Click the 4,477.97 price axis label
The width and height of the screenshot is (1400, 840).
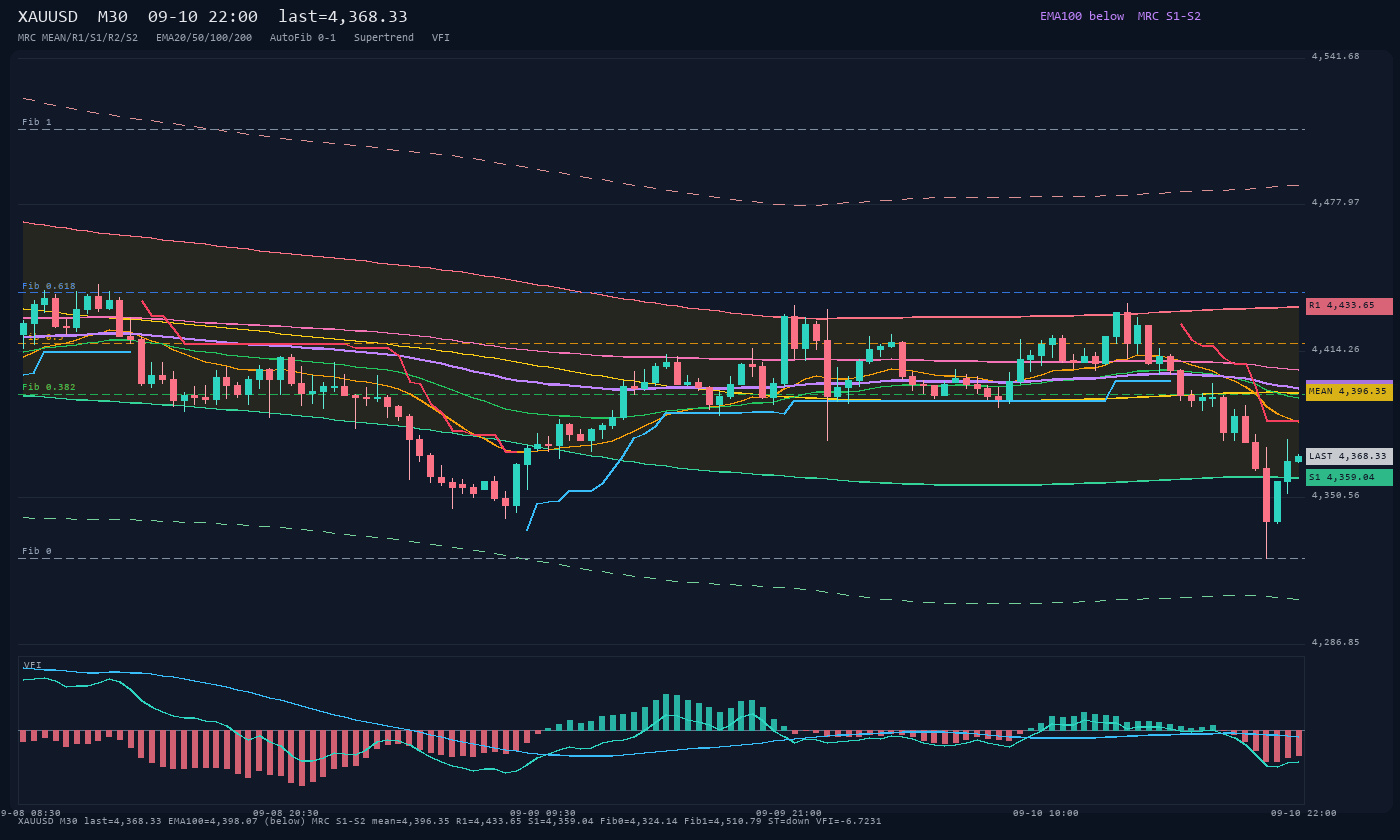pyautogui.click(x=1336, y=202)
